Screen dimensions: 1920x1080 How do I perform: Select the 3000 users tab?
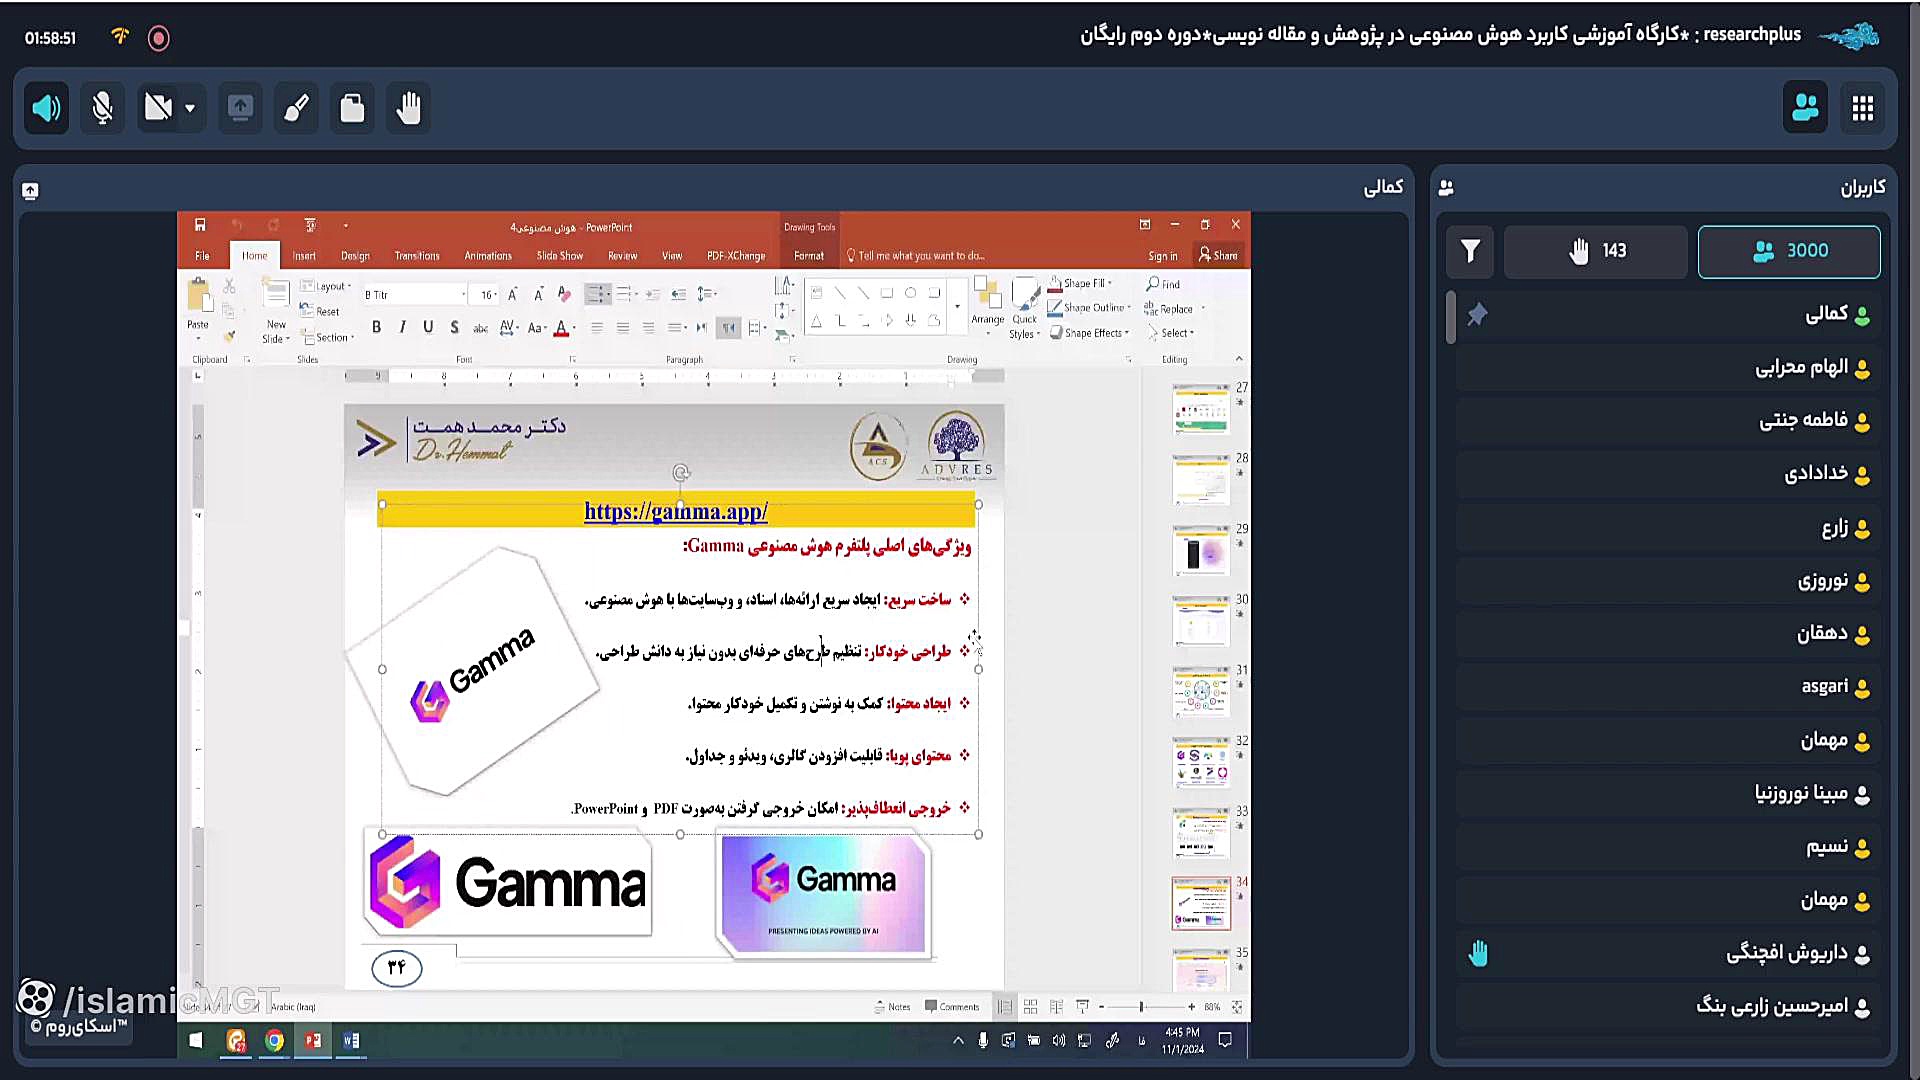[1788, 251]
